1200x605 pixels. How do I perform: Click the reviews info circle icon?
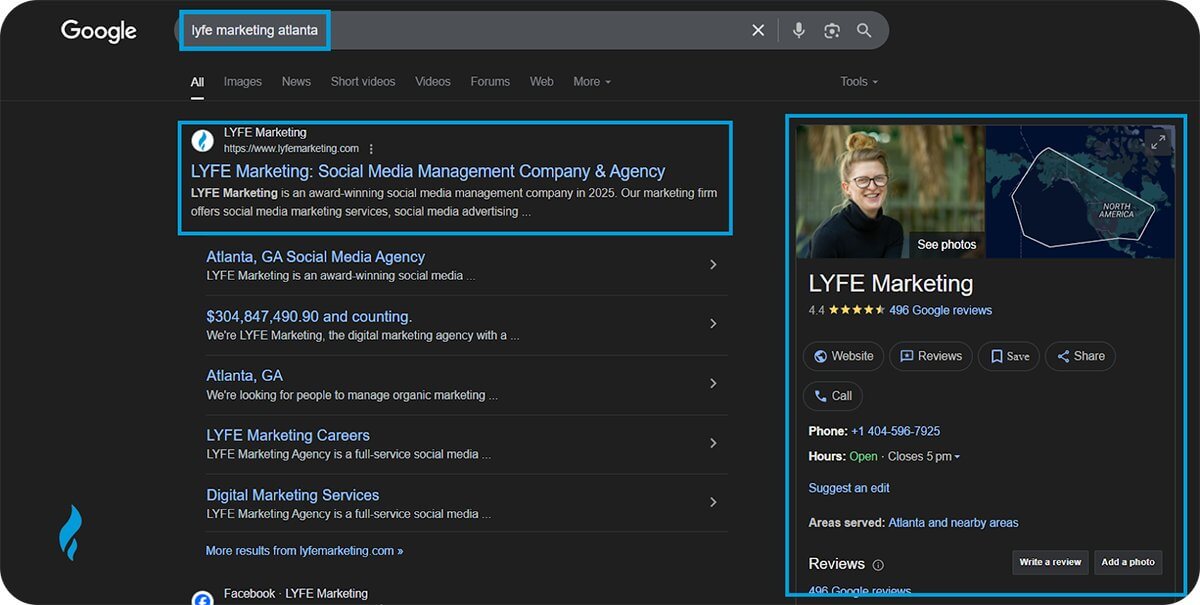click(x=878, y=565)
